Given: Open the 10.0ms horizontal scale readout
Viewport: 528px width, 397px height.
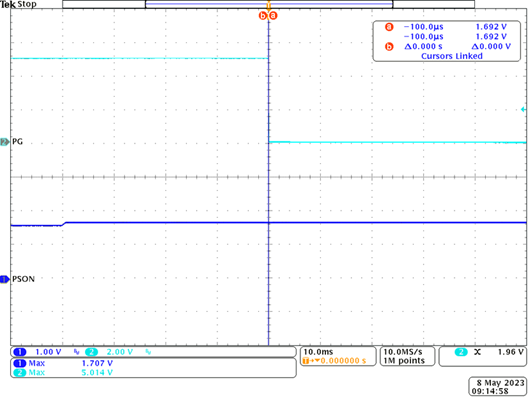Looking at the screenshot, I should [x=318, y=352].
